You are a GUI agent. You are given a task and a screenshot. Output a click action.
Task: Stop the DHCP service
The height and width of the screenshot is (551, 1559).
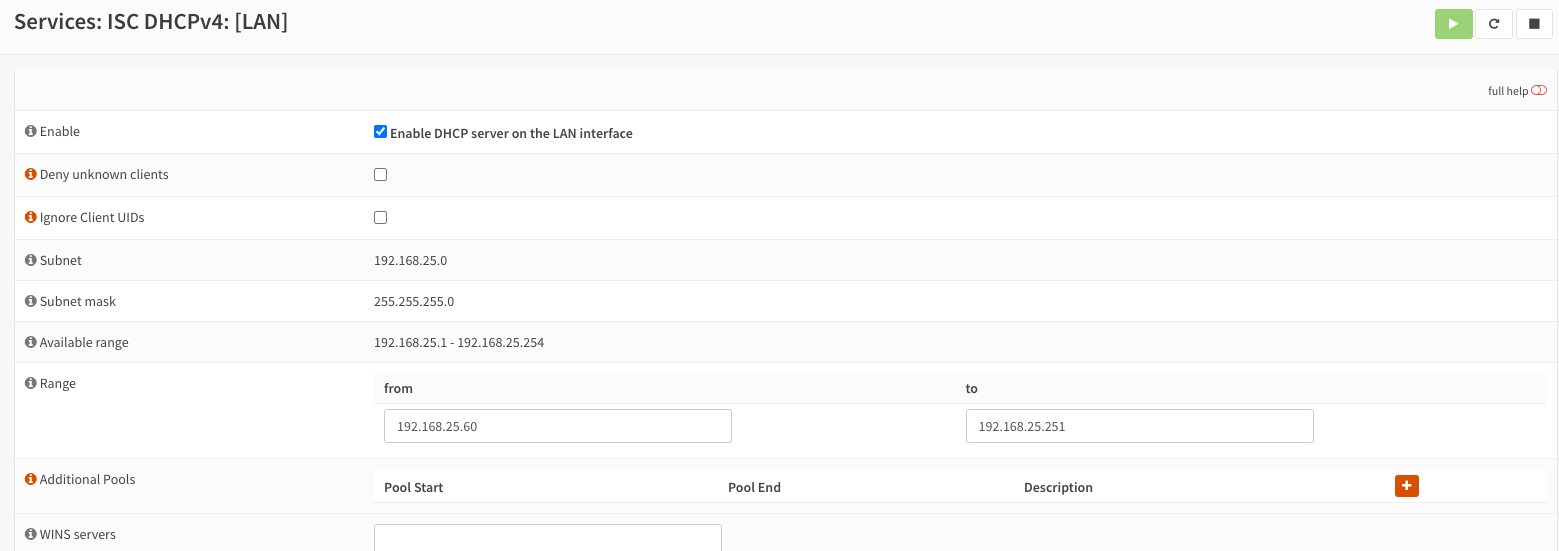click(x=1534, y=24)
